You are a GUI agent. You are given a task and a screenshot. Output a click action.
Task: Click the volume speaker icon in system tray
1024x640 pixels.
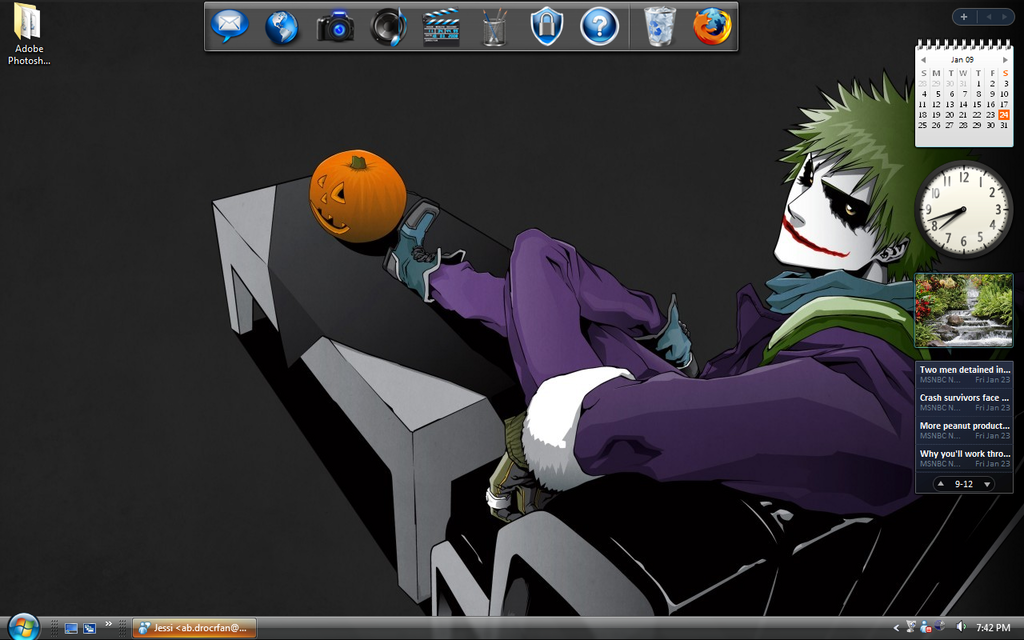pyautogui.click(x=961, y=627)
